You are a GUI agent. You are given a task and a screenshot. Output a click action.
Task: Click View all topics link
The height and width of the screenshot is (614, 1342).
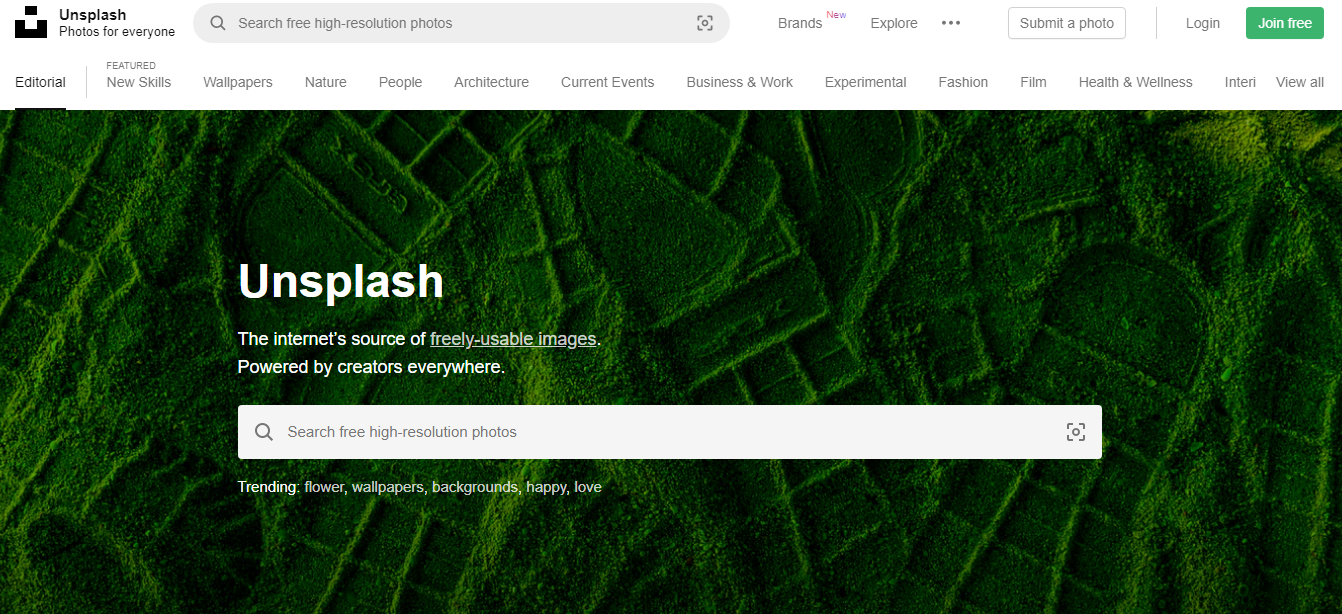tap(1300, 82)
